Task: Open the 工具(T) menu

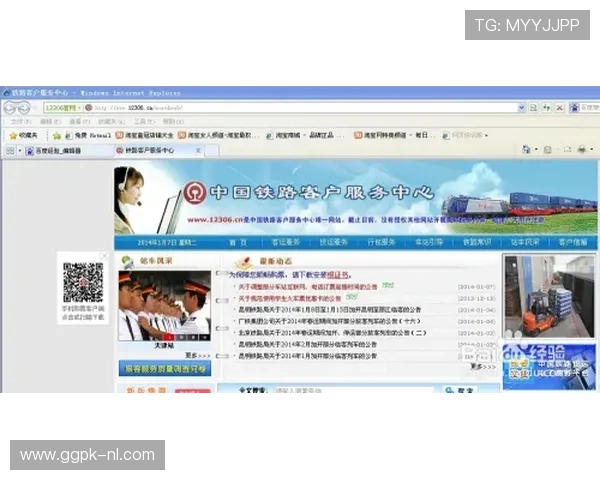Action: pyautogui.click(x=144, y=122)
